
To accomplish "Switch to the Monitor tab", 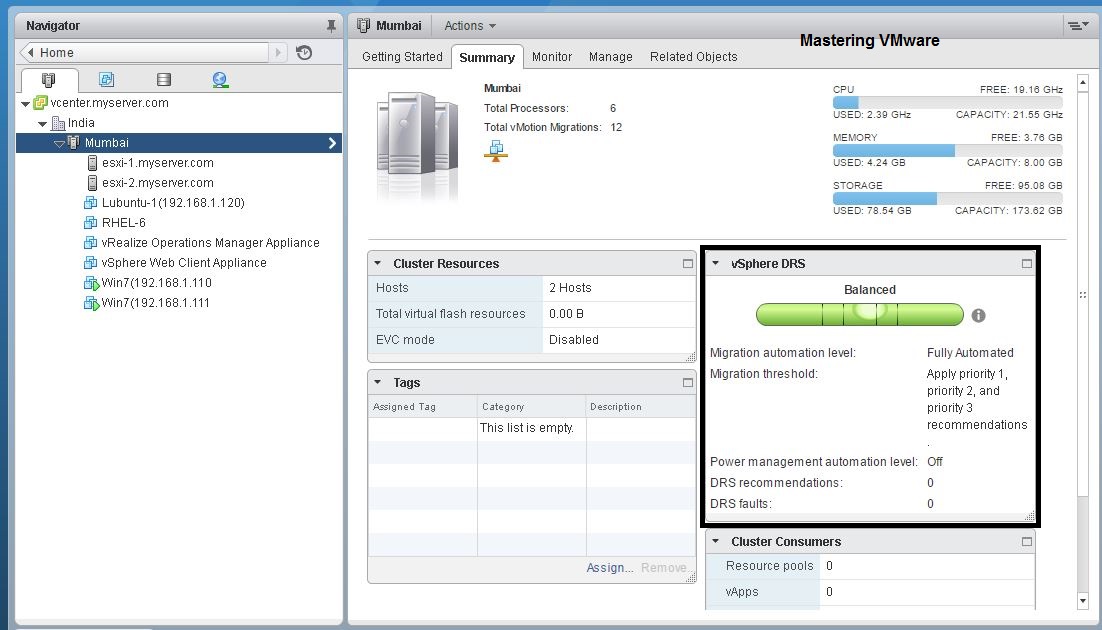I will click(552, 57).
